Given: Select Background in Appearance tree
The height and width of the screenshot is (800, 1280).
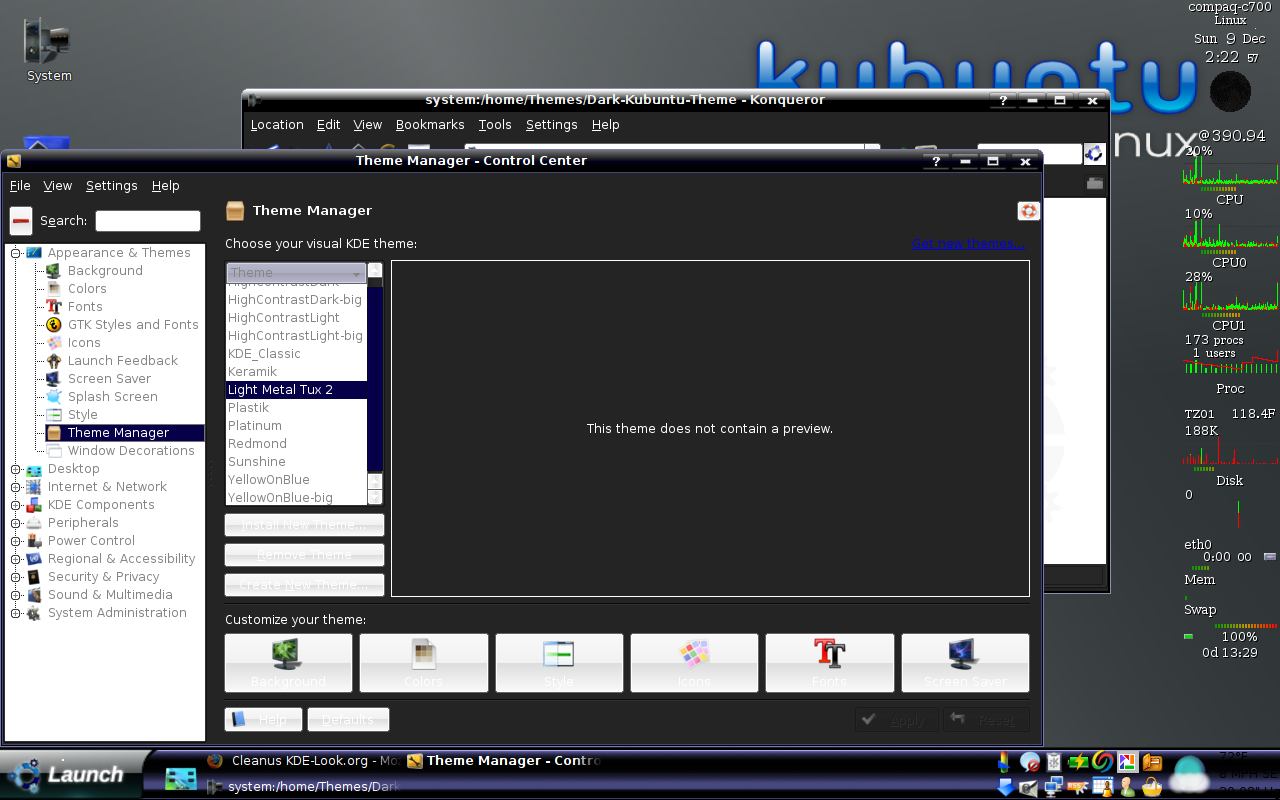Looking at the screenshot, I should pos(105,271).
